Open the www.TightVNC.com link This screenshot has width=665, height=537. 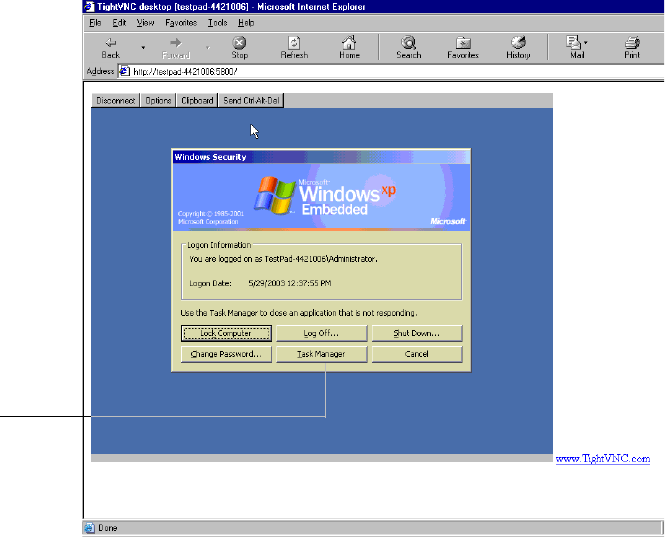[603, 459]
